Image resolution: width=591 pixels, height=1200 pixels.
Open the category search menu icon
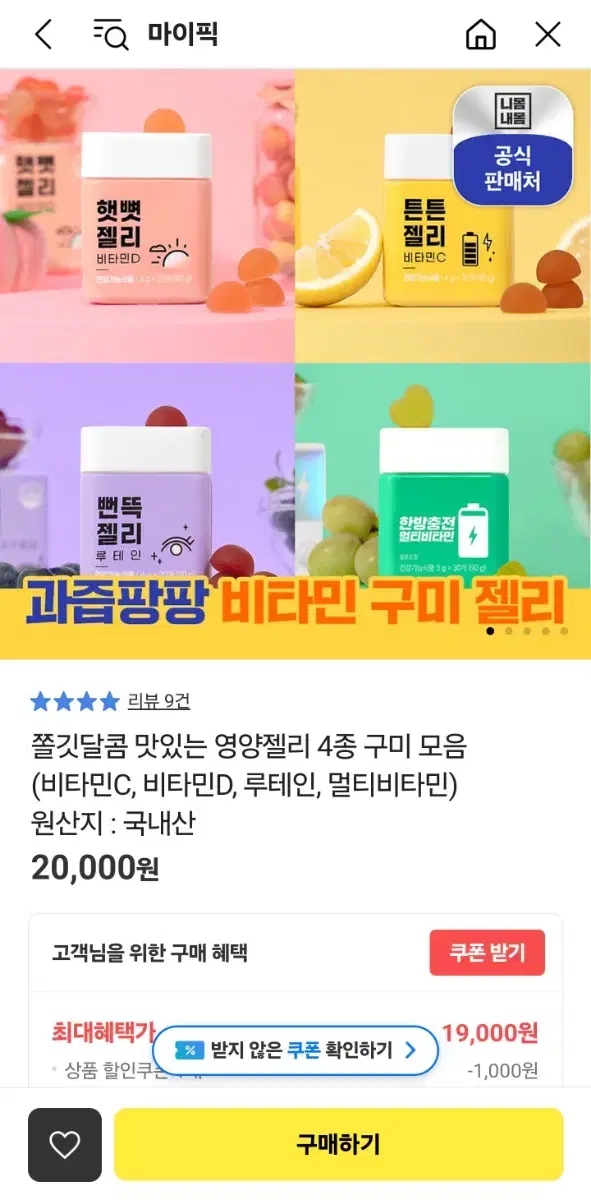[x=111, y=35]
